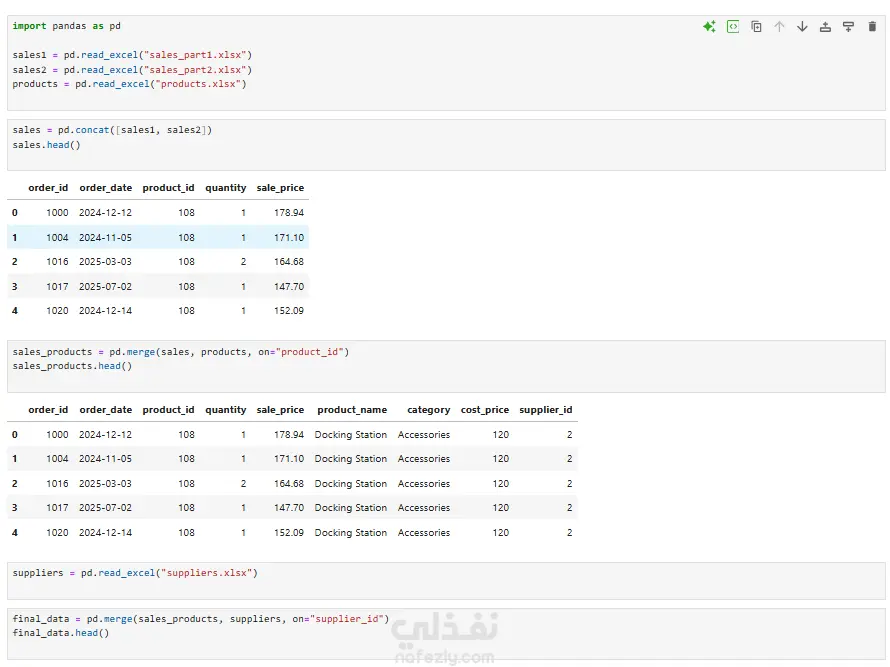Delete the cell with the trash icon

(872, 27)
